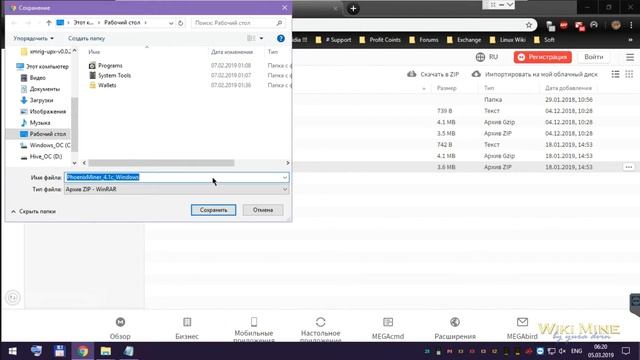This screenshot has width=640, height=360.
Task: Click the up arrow navigation button
Action: (49, 23)
